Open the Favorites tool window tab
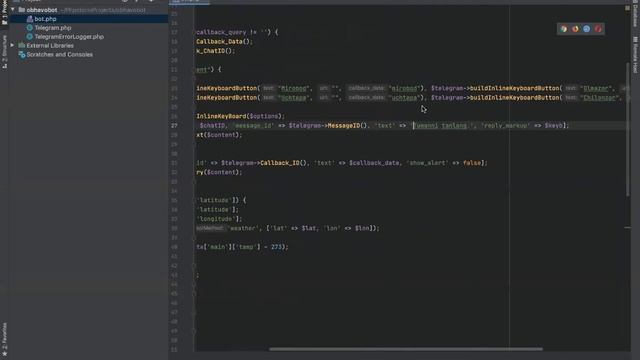This screenshot has width=640, height=360. coord(4,339)
